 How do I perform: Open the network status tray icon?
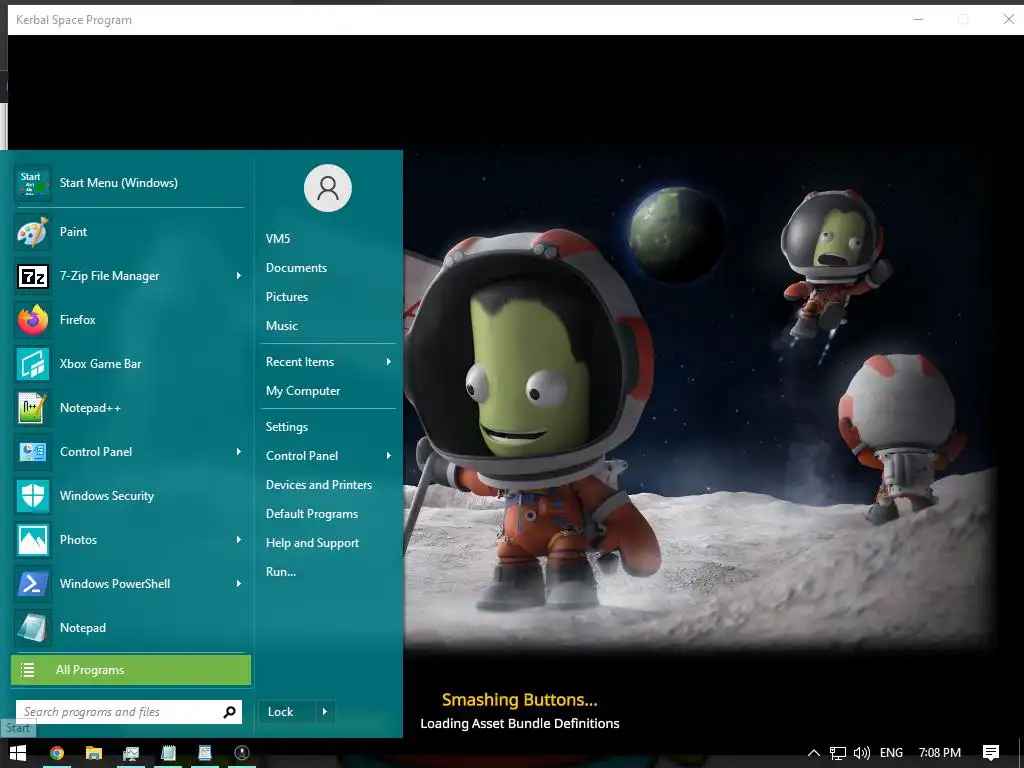[x=838, y=753]
